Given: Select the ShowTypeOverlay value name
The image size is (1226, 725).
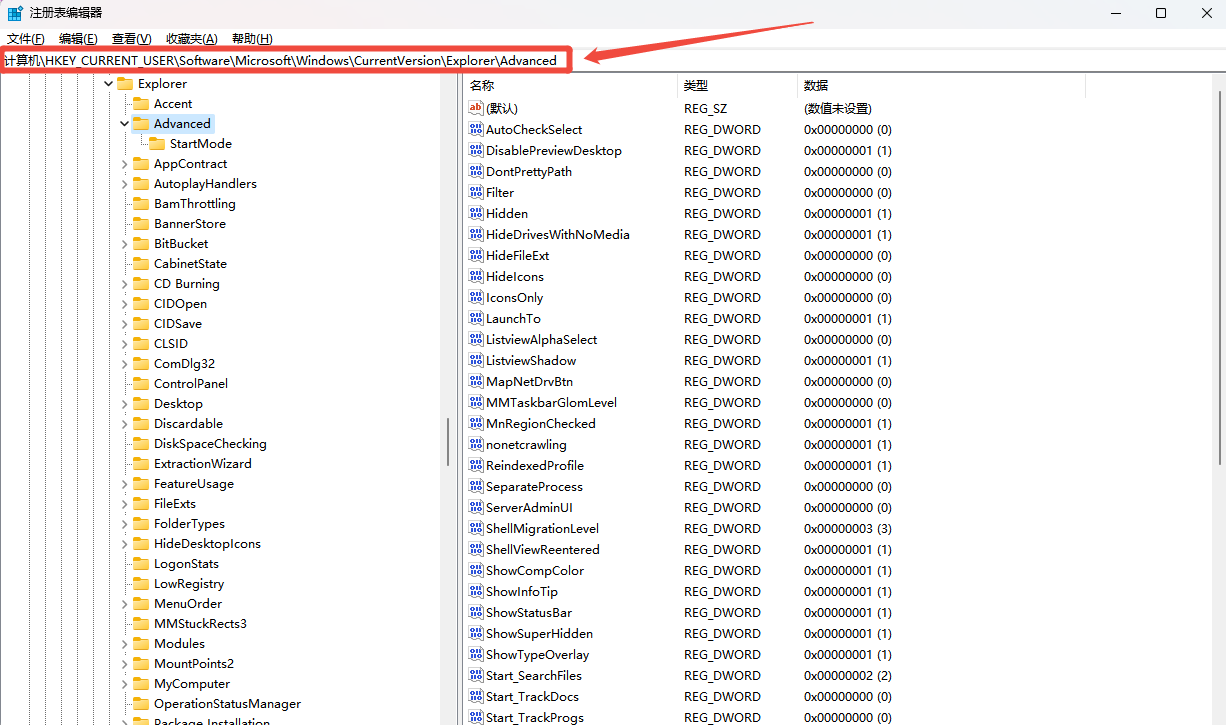Looking at the screenshot, I should [537, 654].
